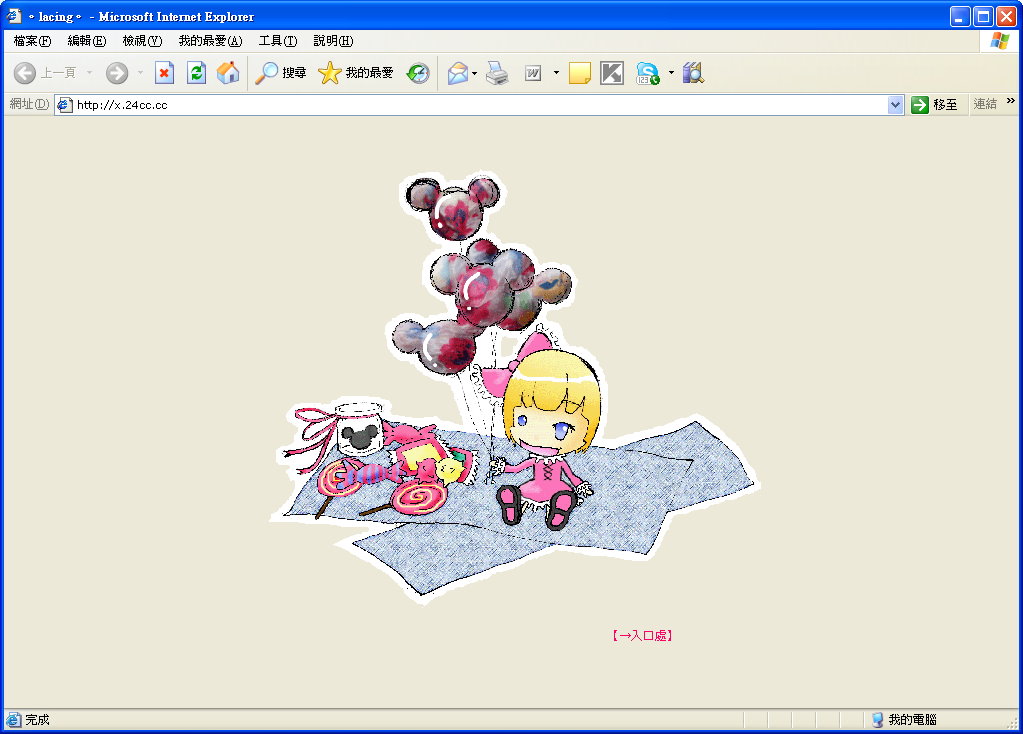Stop page loading with red X icon

(x=164, y=73)
